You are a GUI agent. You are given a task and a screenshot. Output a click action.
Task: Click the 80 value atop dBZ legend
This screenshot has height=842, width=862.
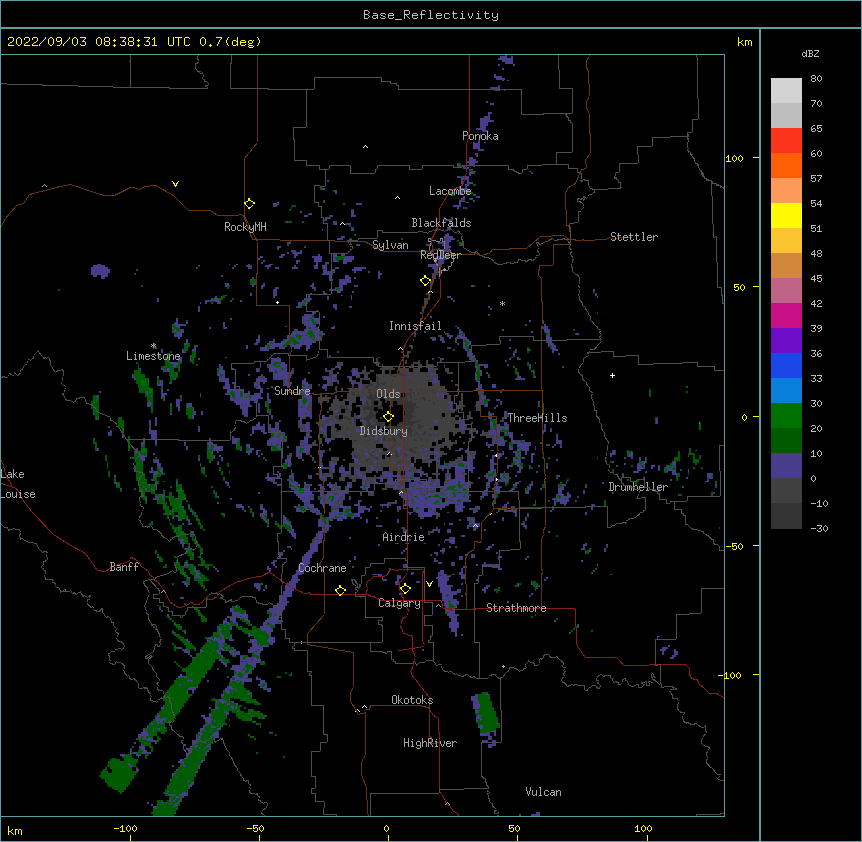816,79
